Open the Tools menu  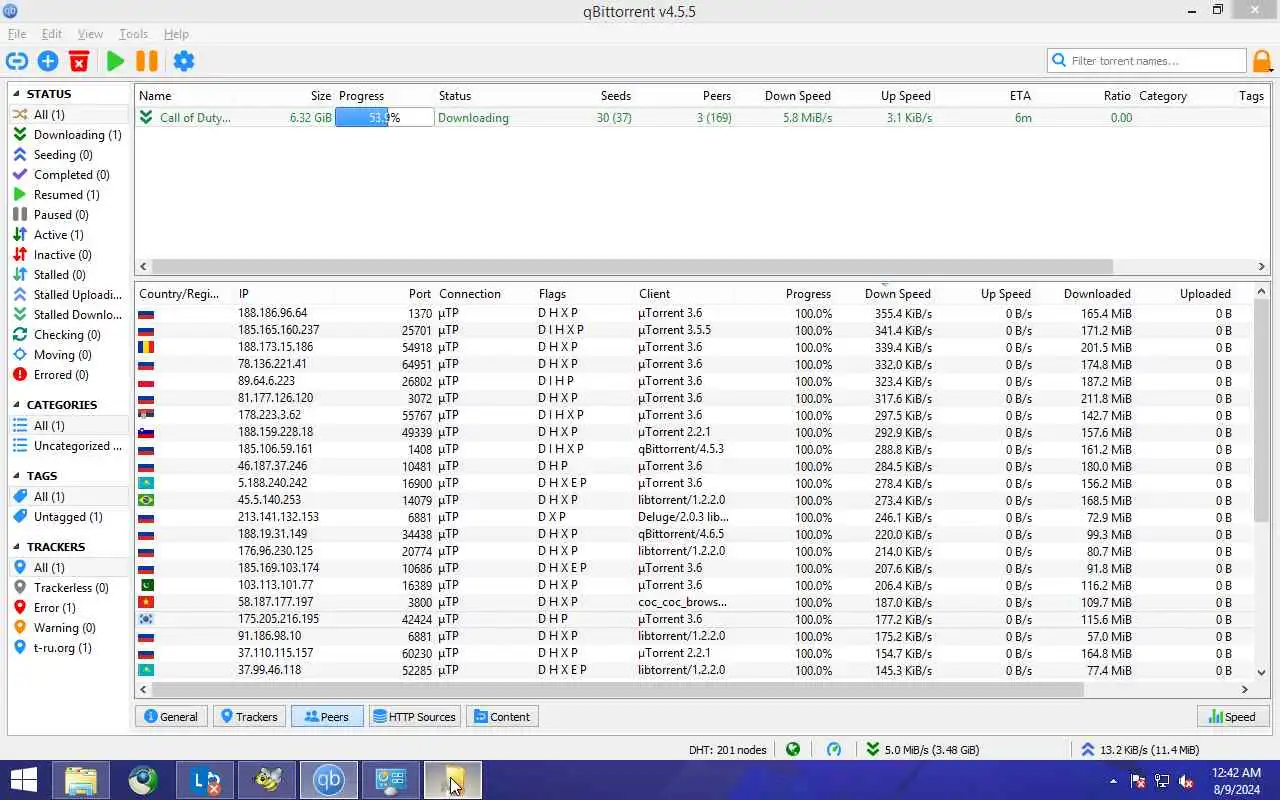point(133,34)
